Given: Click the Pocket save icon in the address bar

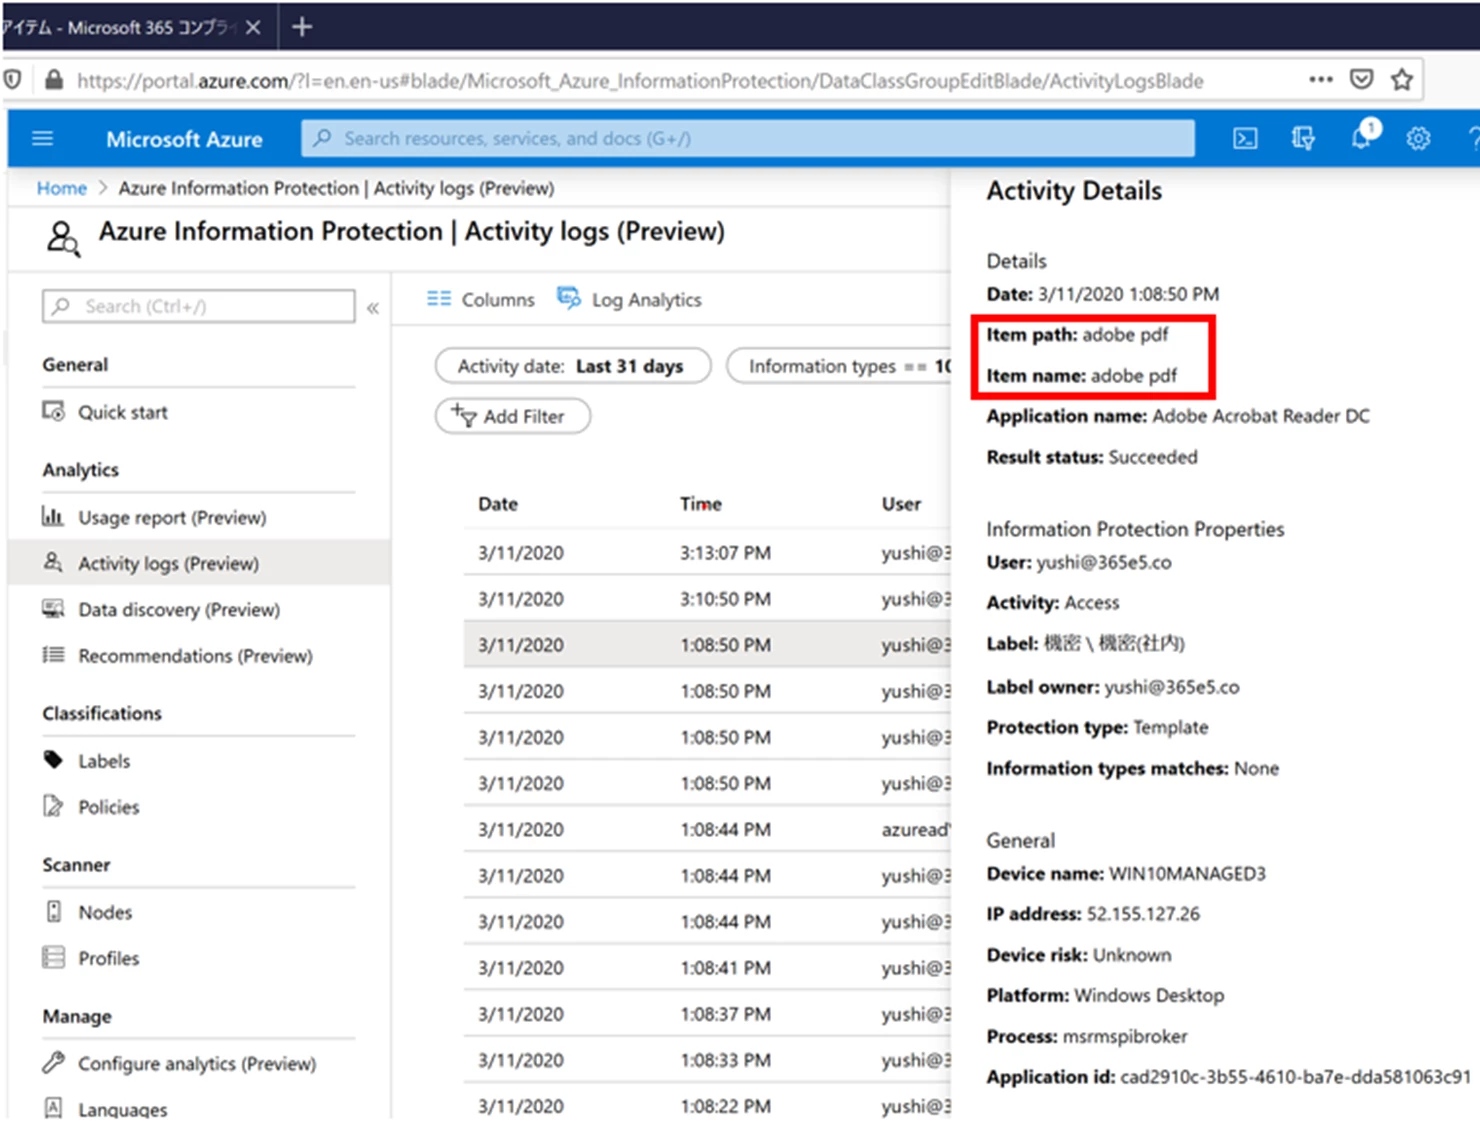Looking at the screenshot, I should 1361,79.
